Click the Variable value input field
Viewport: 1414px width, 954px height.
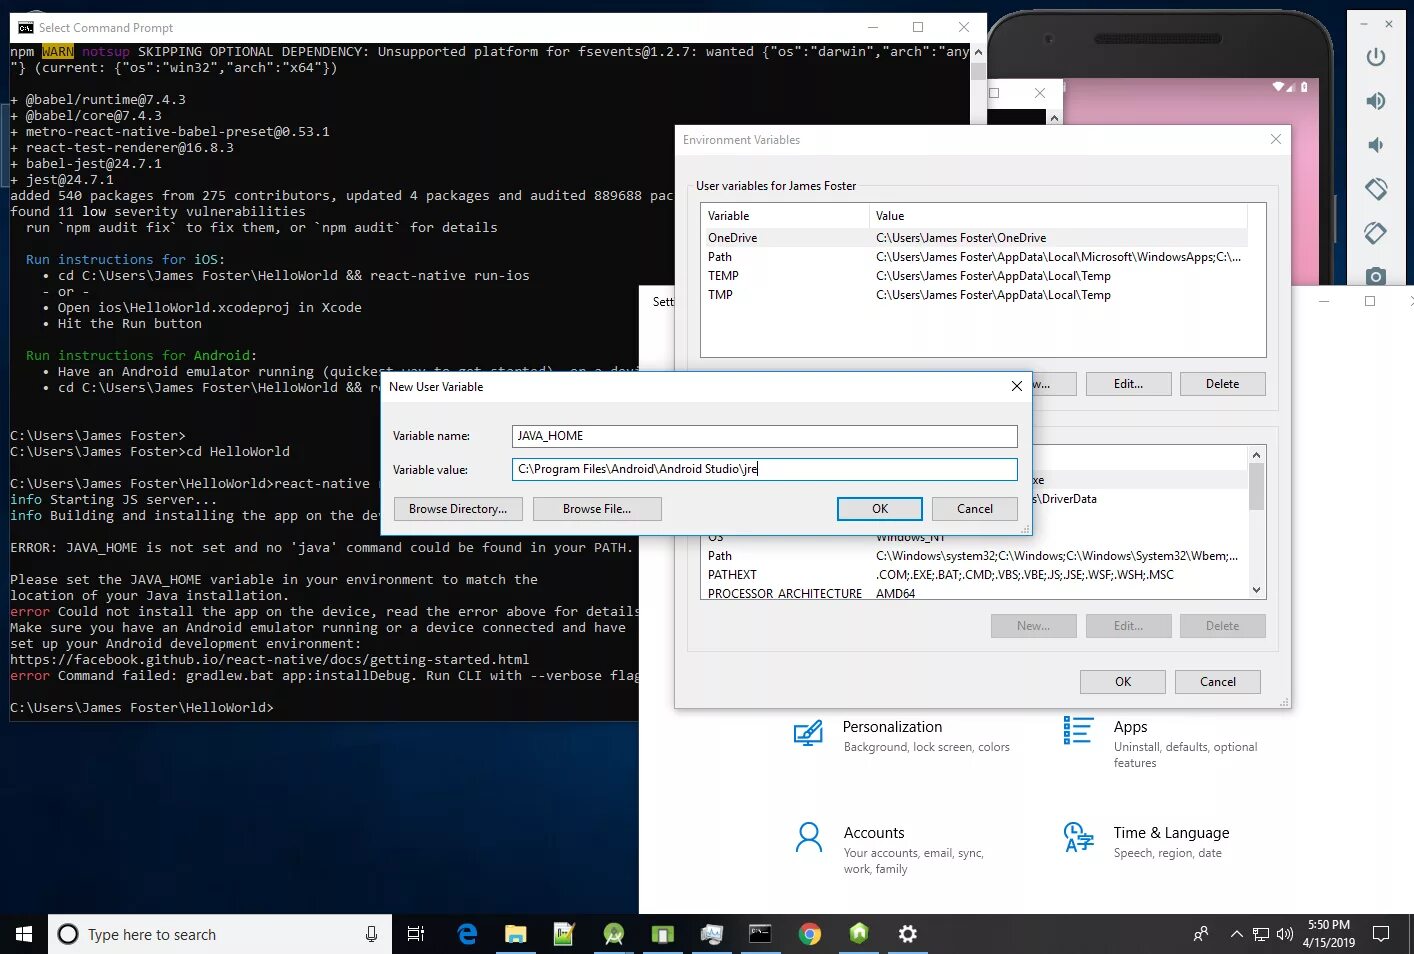coord(765,469)
